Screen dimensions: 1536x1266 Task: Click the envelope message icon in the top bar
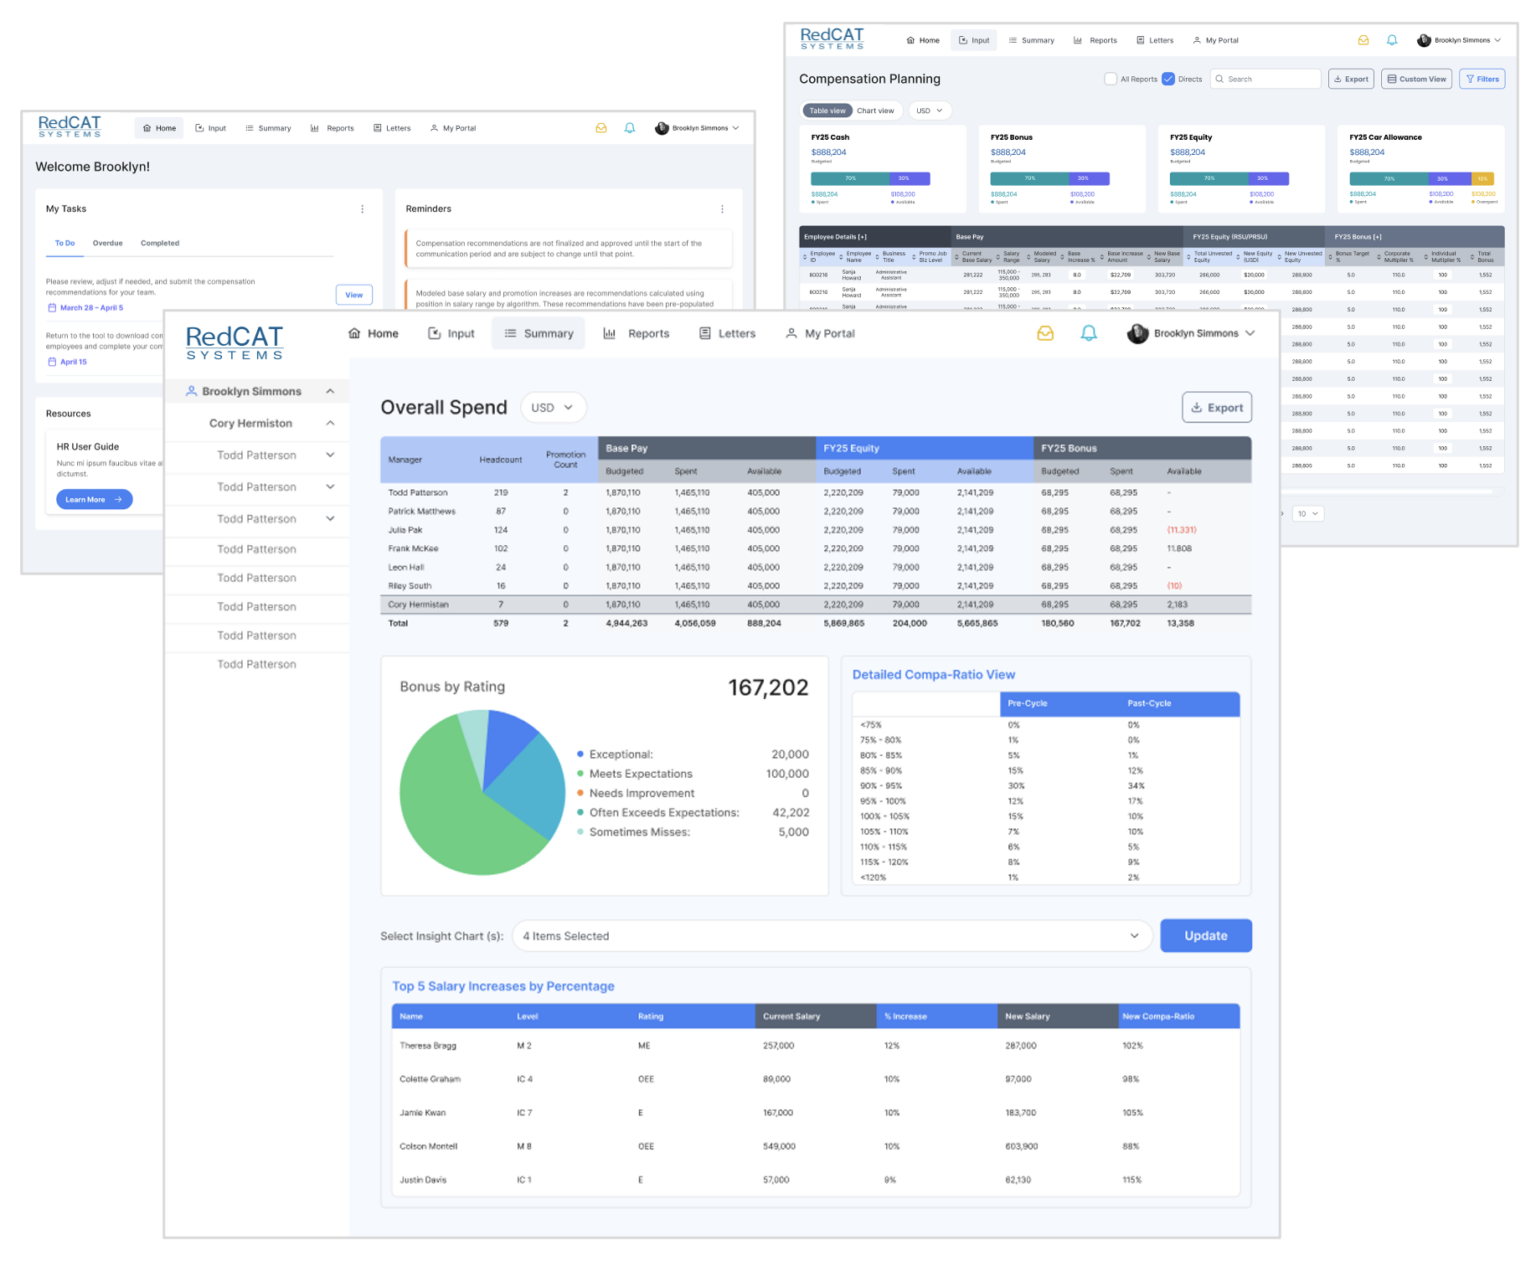coord(1046,334)
